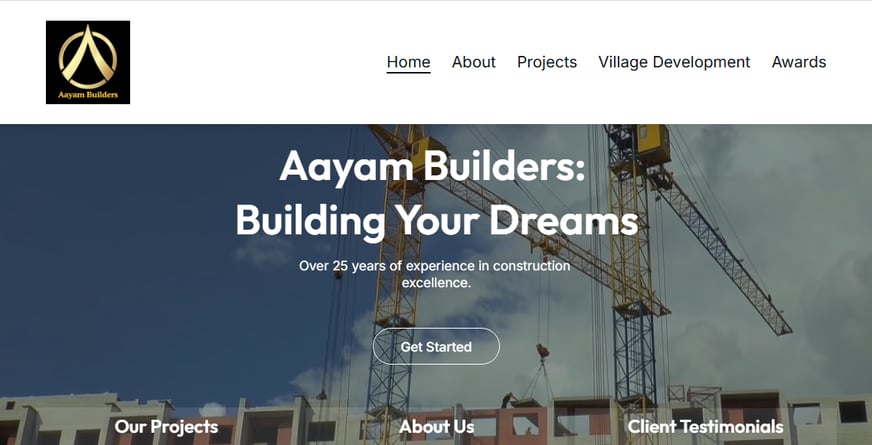Click the Aayam Builders logo image
872x445 pixels.
pos(88,62)
